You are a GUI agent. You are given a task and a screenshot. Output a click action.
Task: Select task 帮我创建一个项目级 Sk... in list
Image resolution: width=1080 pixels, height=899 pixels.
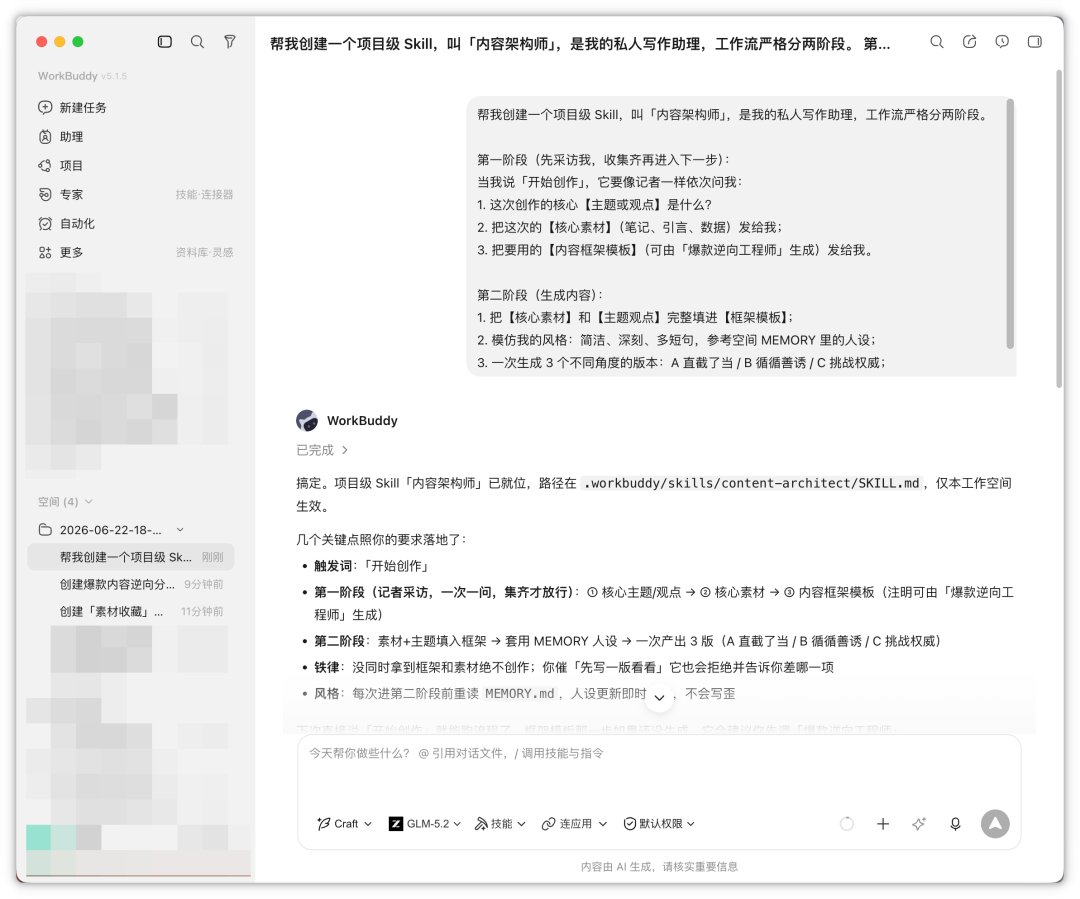[x=131, y=557]
